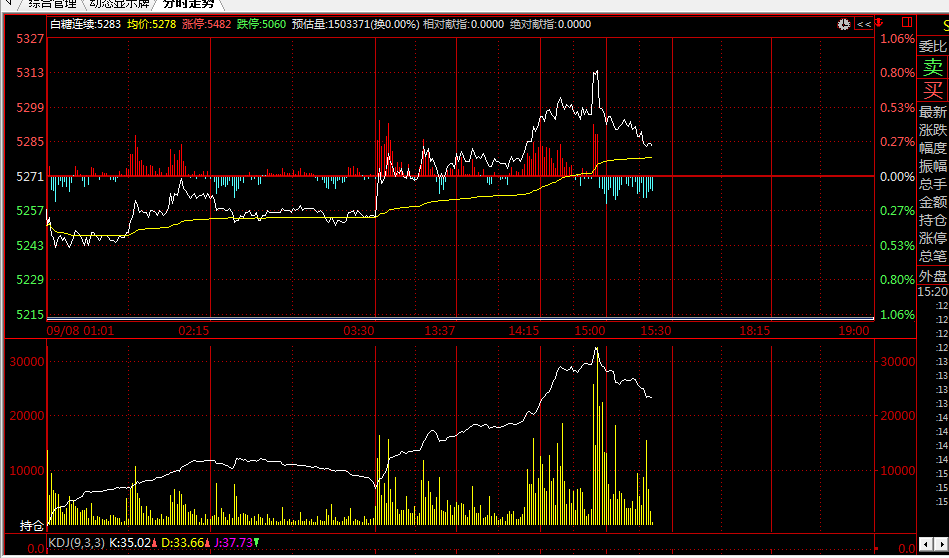Collapse side panel with the << button
Image resolution: width=949 pixels, height=558 pixels.
coord(863,24)
